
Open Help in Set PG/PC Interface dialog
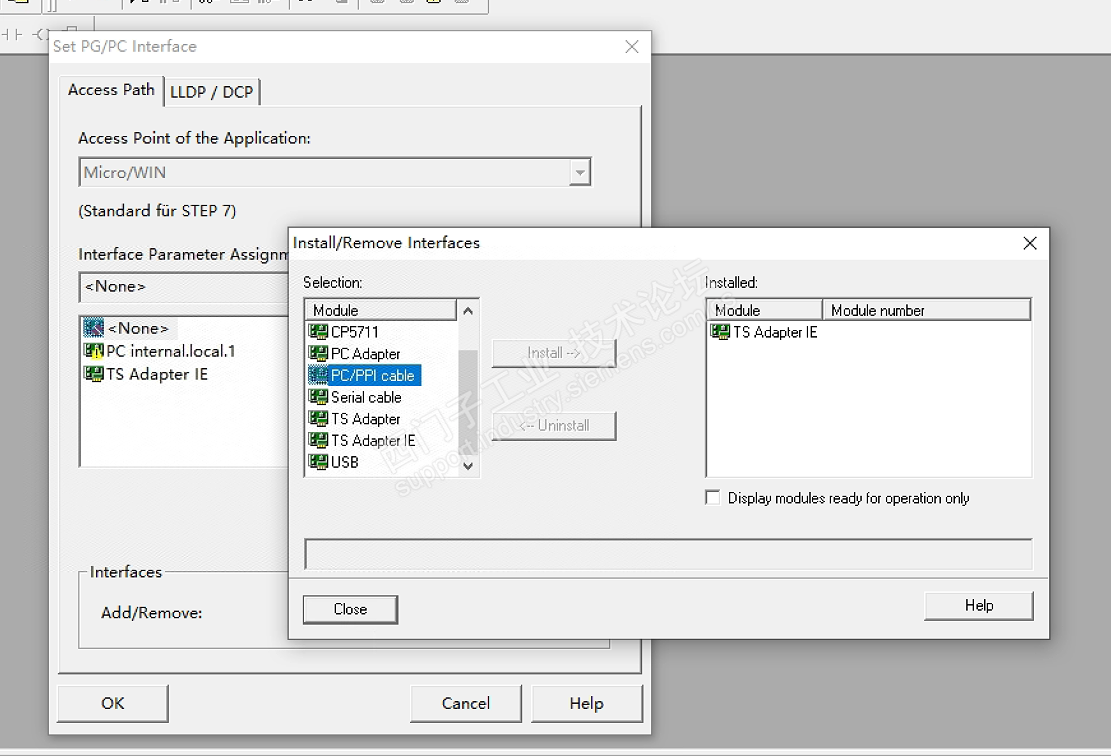(x=587, y=703)
